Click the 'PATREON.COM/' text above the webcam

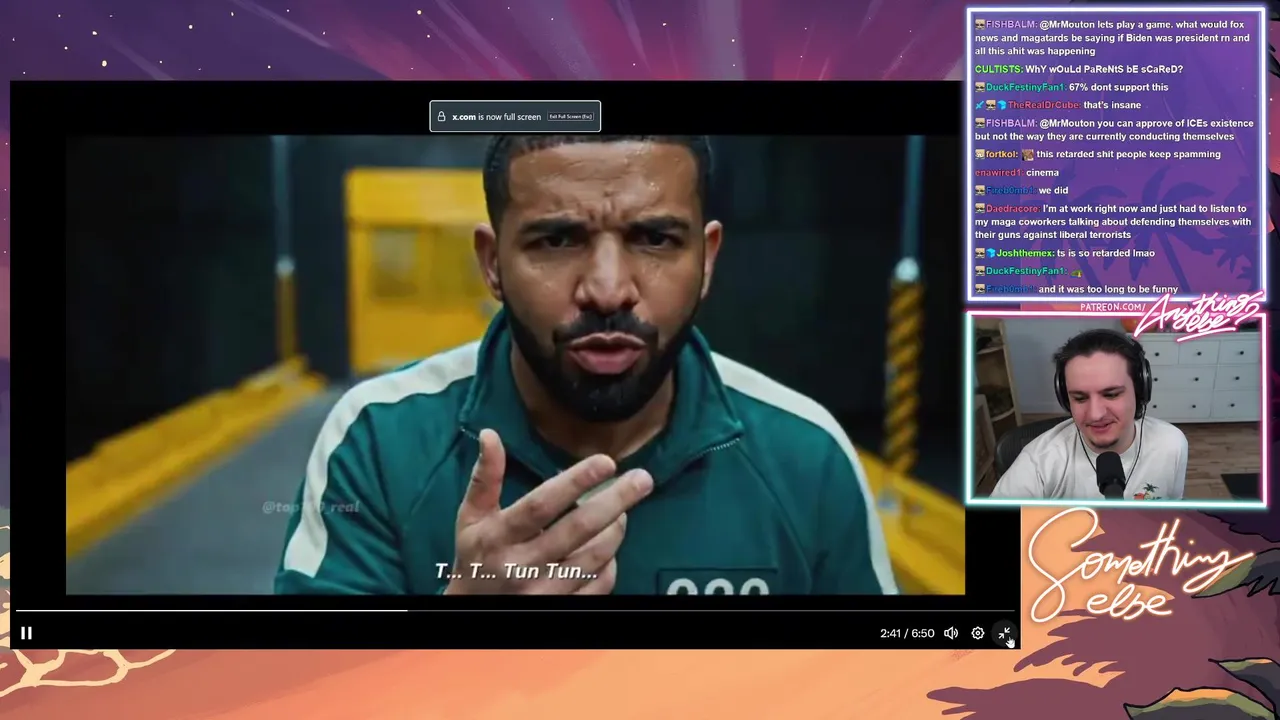(1113, 306)
